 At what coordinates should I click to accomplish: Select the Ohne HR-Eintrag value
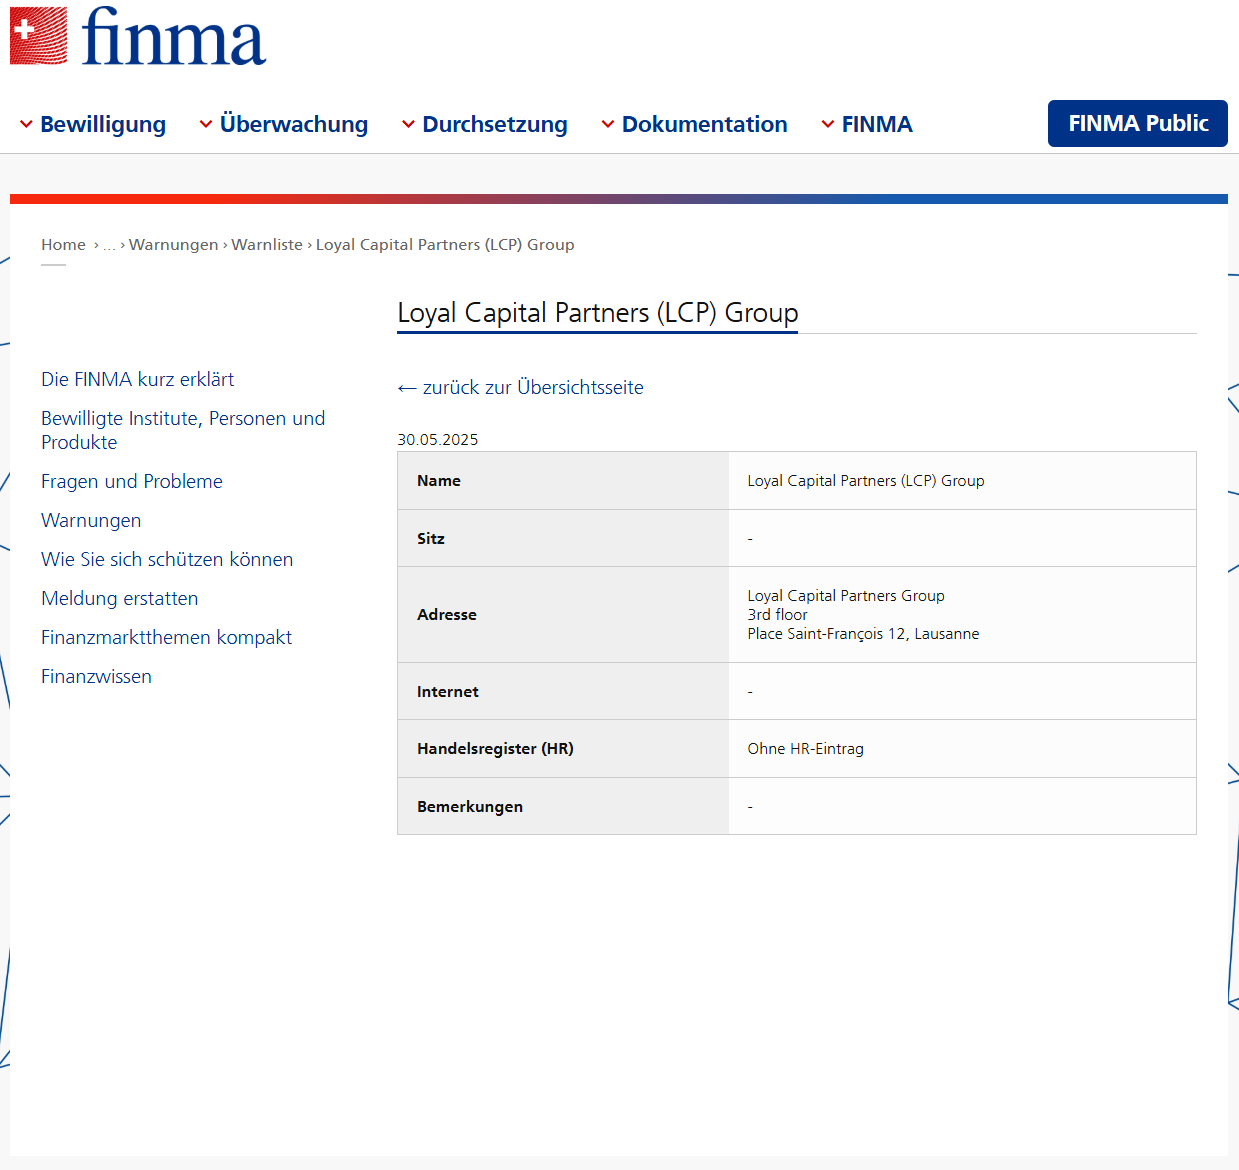coord(805,748)
